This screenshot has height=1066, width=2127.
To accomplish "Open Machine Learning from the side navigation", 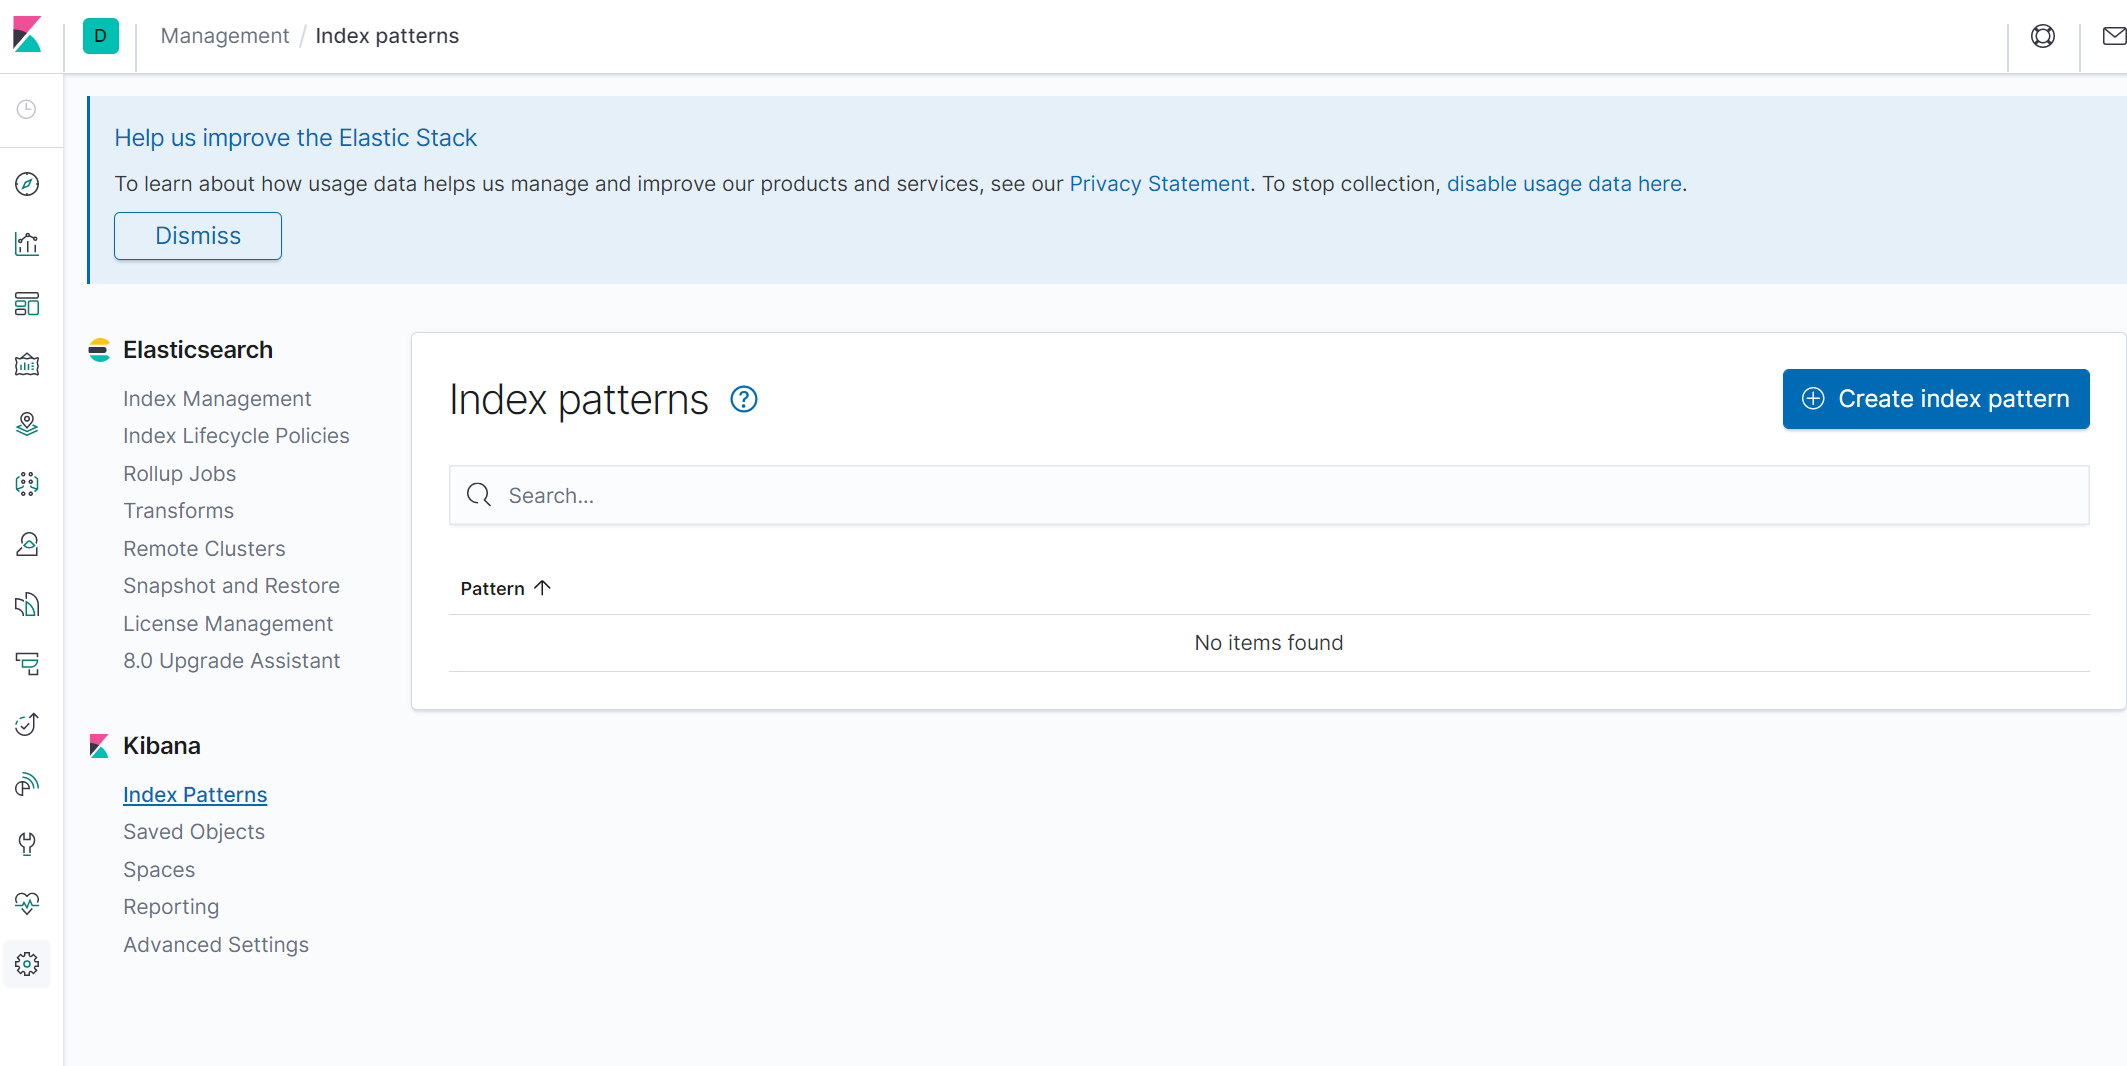I will point(27,484).
